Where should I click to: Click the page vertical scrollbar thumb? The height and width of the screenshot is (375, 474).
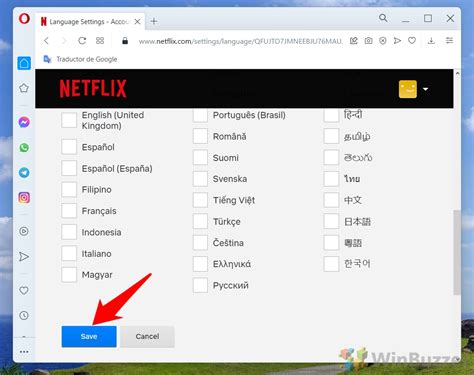457,252
